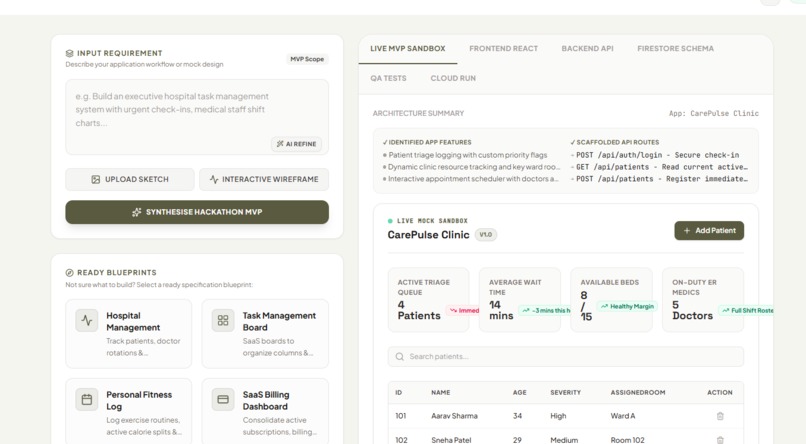
Task: Click the SaaS Billing Dashboard card icon
Action: 223,399
